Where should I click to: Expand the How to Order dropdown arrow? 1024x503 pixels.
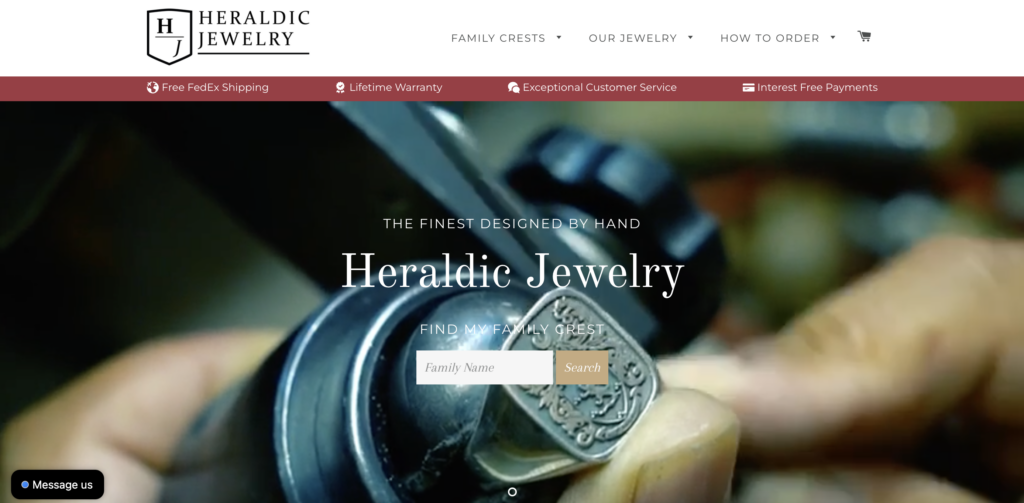click(x=833, y=37)
